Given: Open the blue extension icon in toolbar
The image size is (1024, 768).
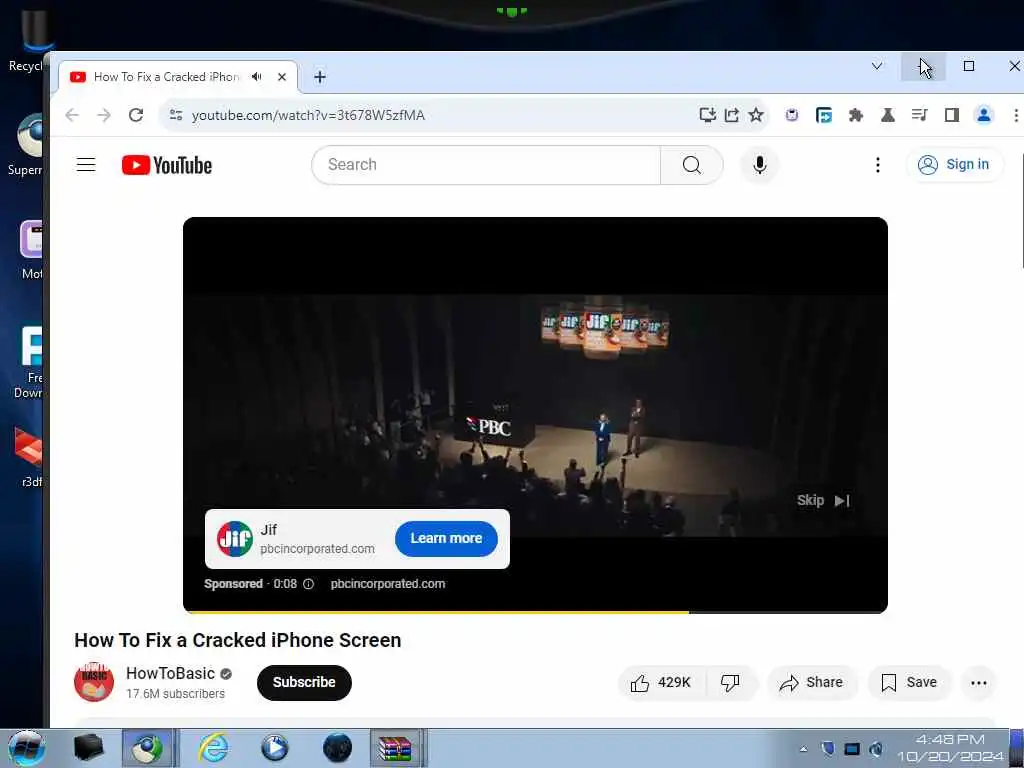Looking at the screenshot, I should [824, 115].
